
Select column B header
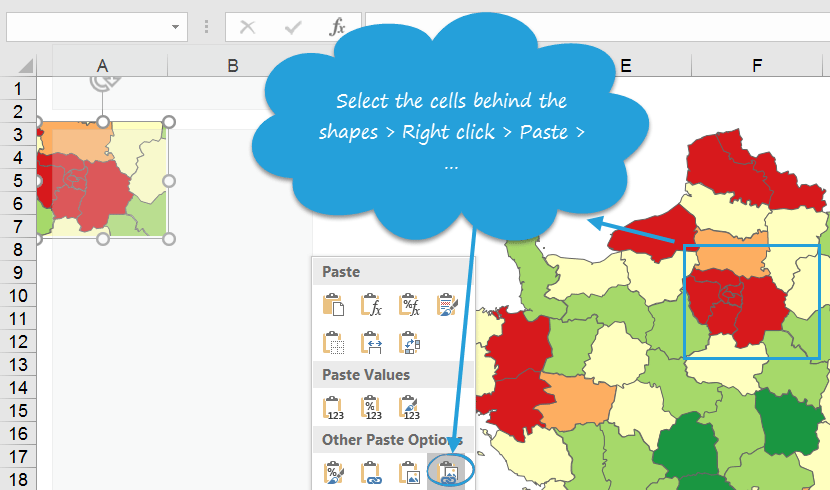pyautogui.click(x=233, y=66)
